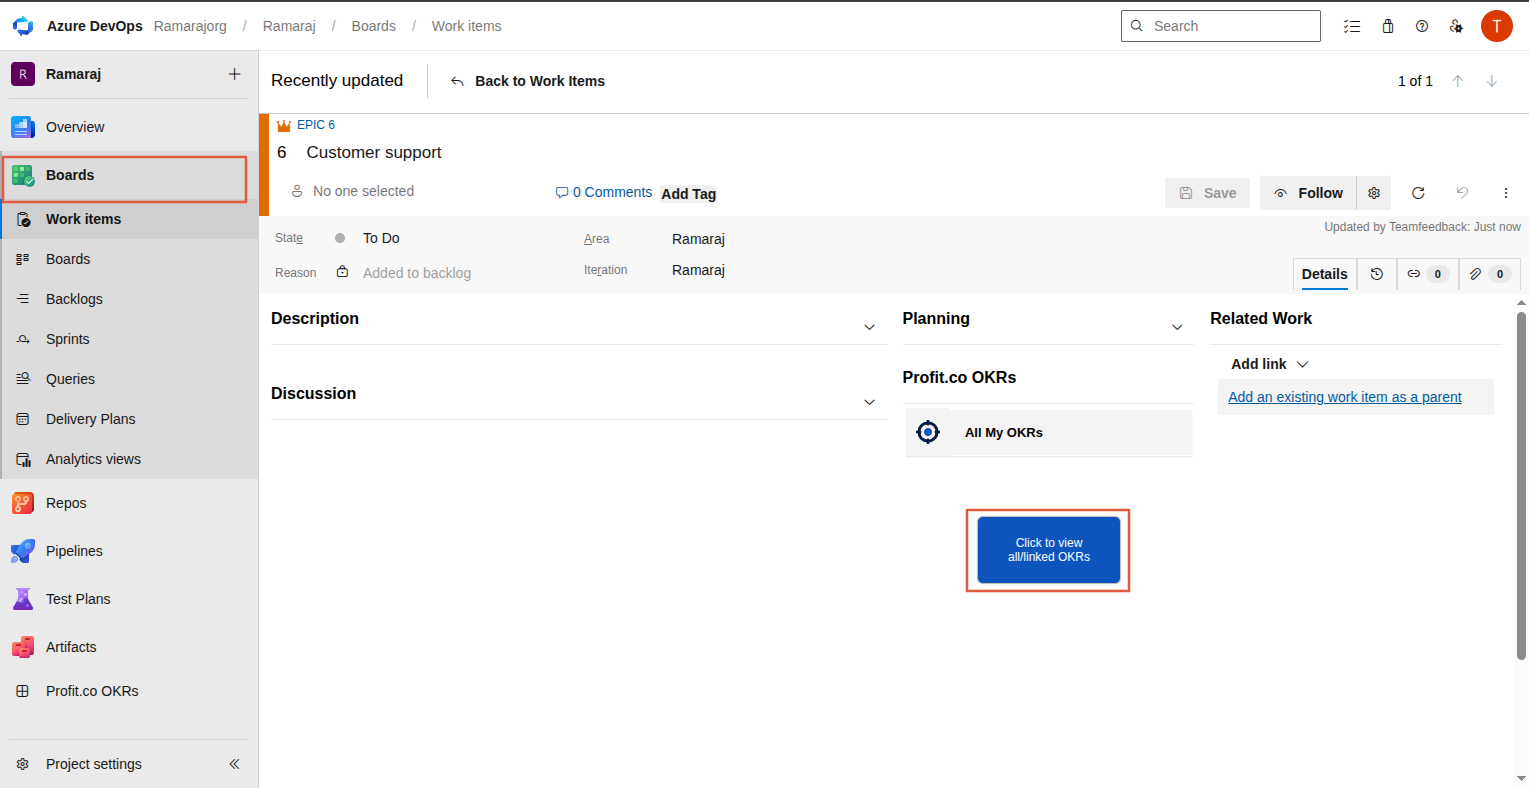Open Profit.co OKRs in the sidebar
This screenshot has width=1529, height=788.
pyautogui.click(x=129, y=691)
